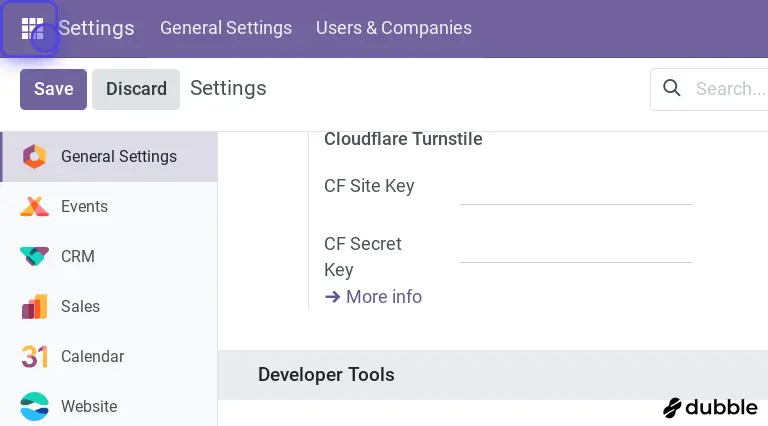Click the Calendar 31 icon in sidebar
The width and height of the screenshot is (768, 426).
coord(34,357)
